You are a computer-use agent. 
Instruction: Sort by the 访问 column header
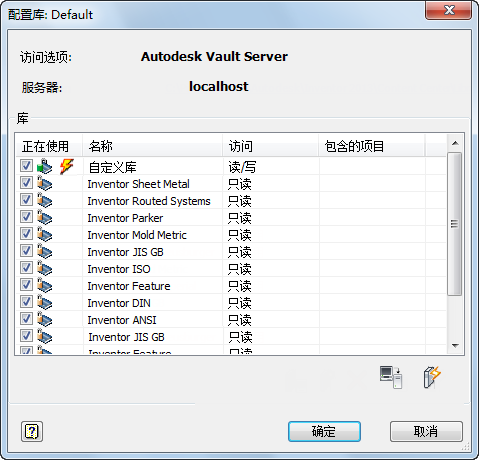270,146
